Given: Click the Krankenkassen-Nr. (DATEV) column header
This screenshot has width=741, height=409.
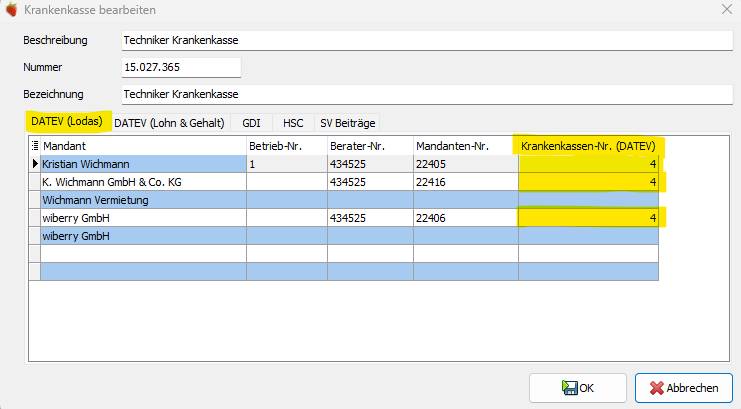Looking at the screenshot, I should pos(588,146).
